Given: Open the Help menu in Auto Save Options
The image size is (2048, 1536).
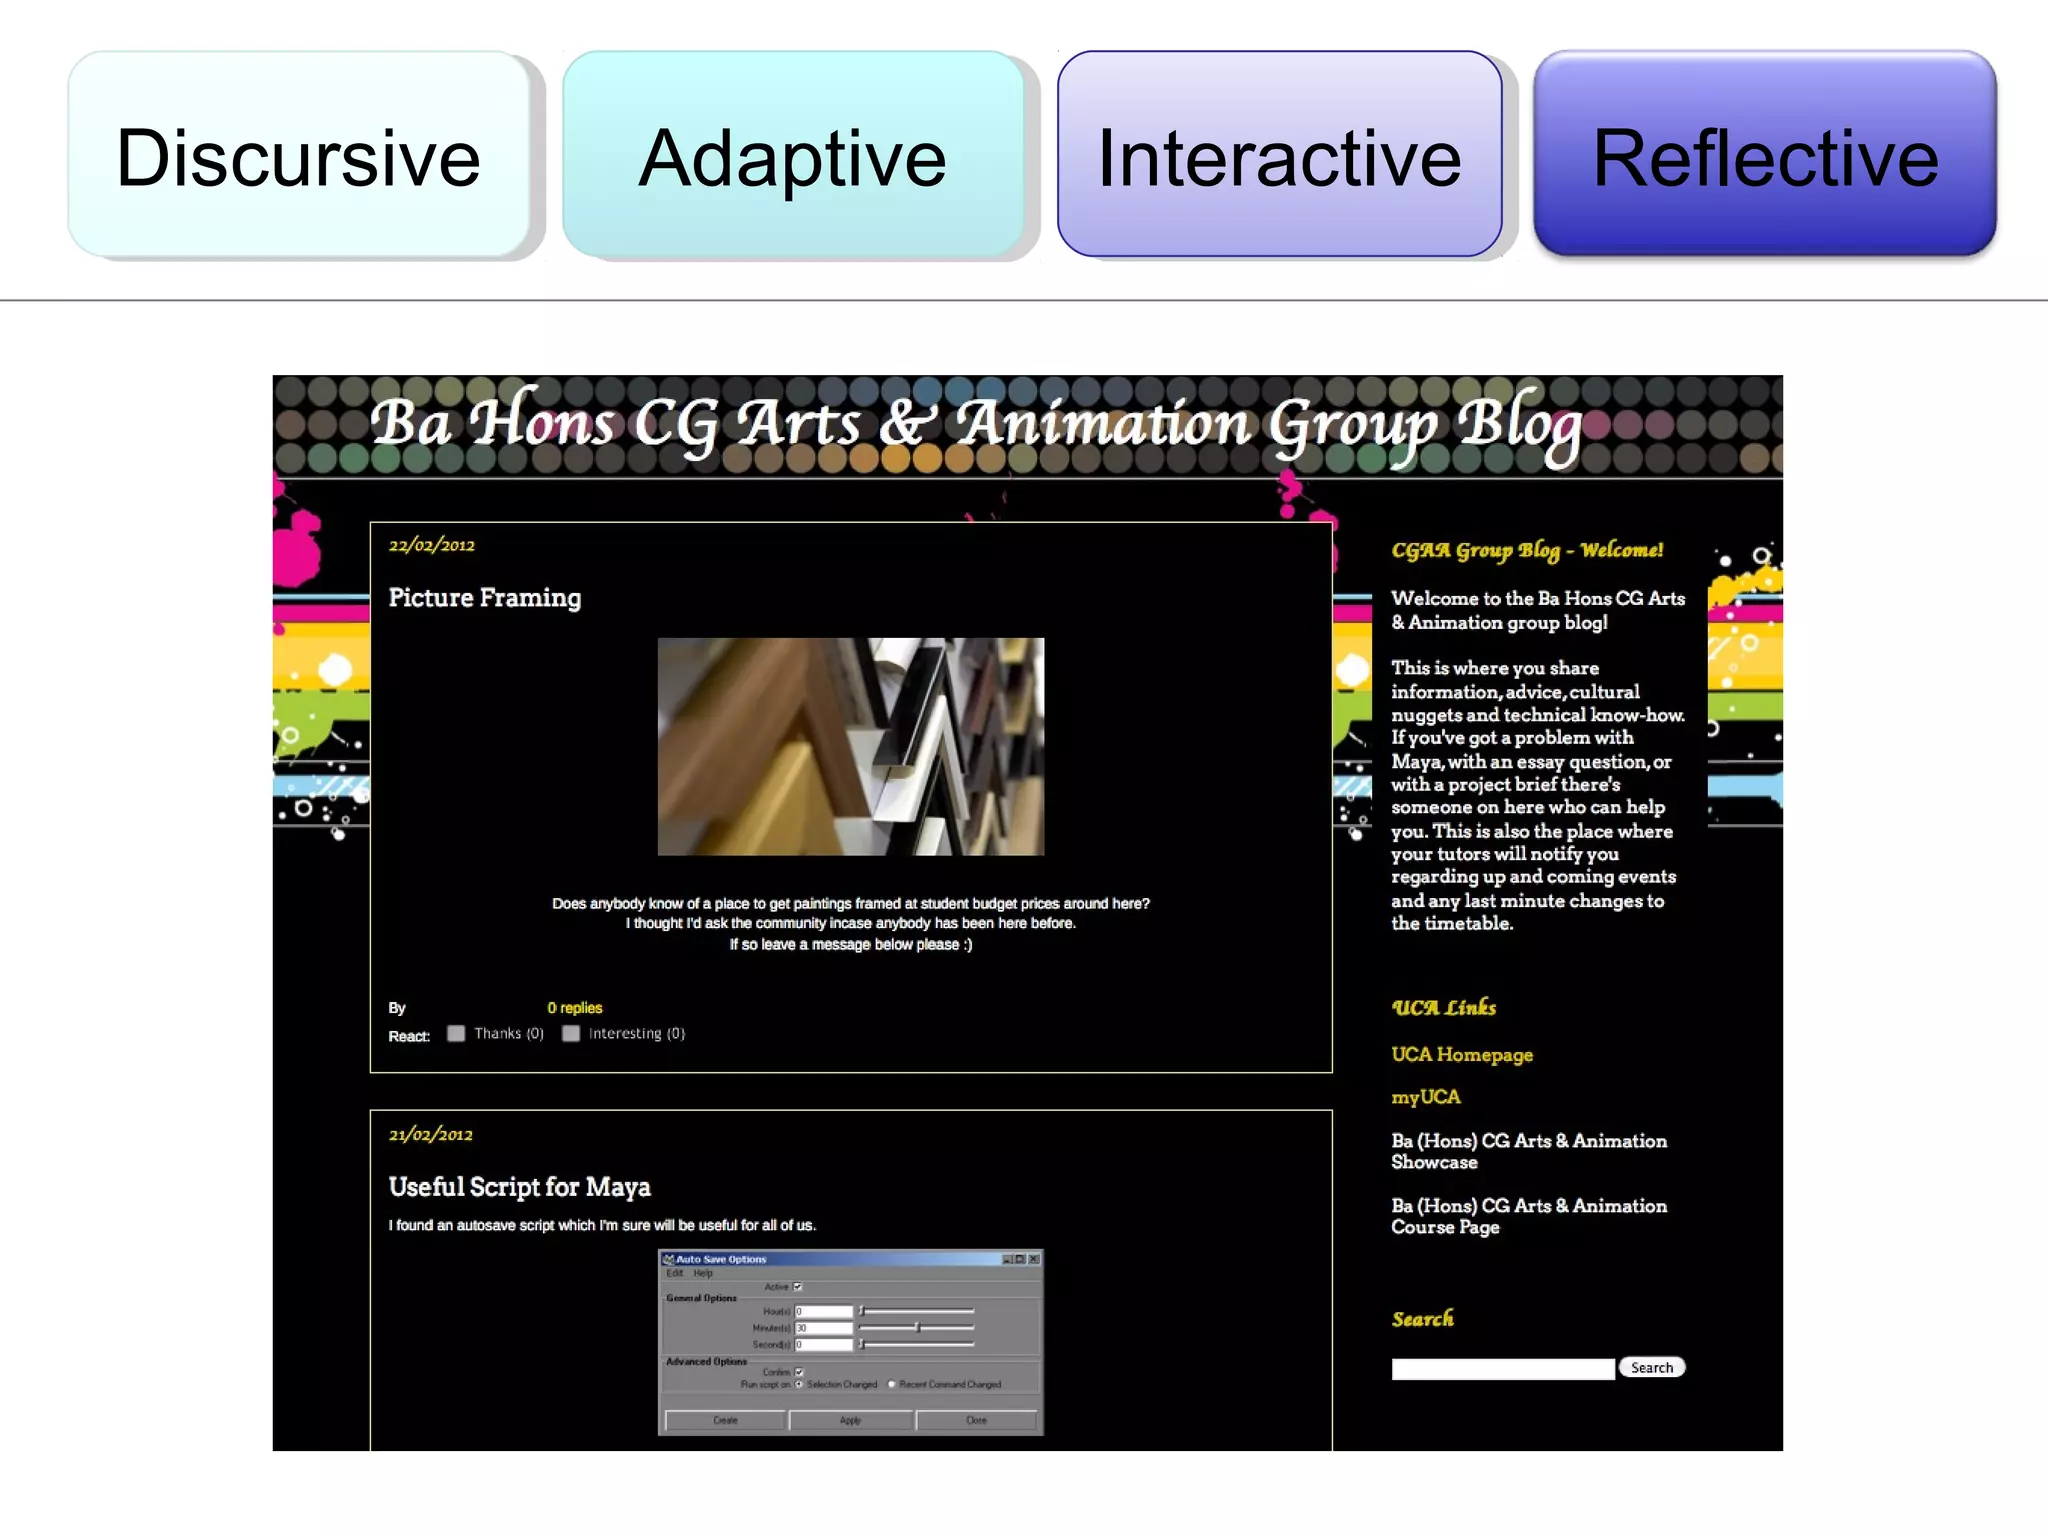Looking at the screenshot, I should [703, 1273].
